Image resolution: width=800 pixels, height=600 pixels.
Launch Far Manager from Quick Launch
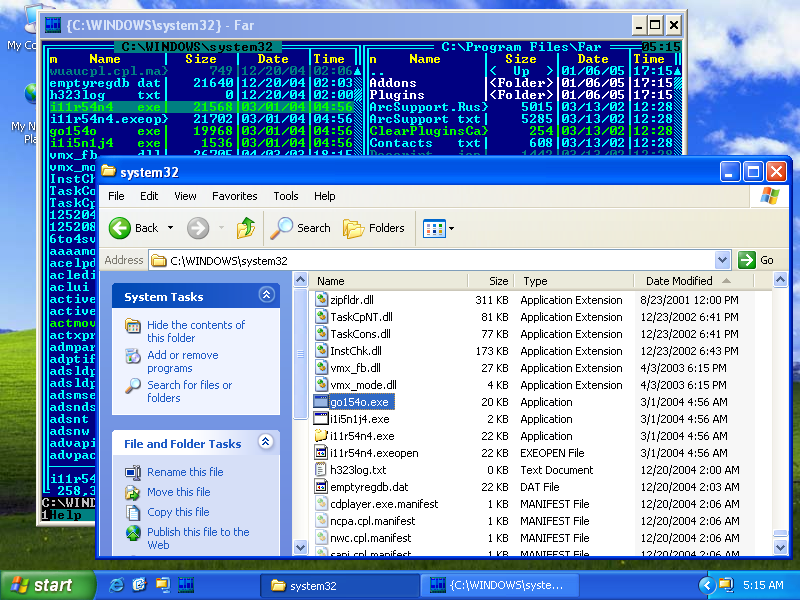coord(186,585)
